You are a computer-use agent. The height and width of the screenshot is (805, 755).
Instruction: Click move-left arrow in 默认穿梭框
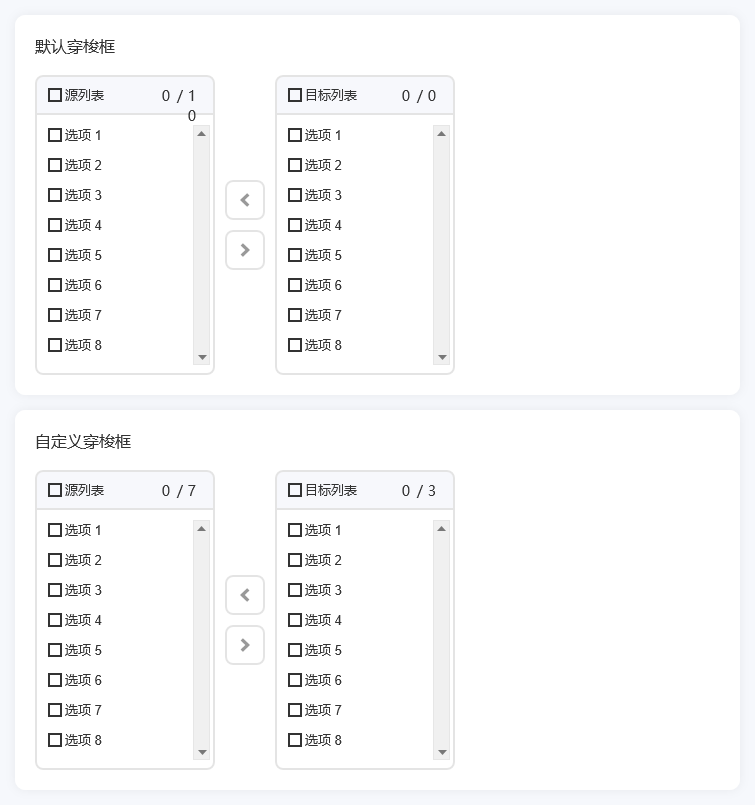point(245,200)
